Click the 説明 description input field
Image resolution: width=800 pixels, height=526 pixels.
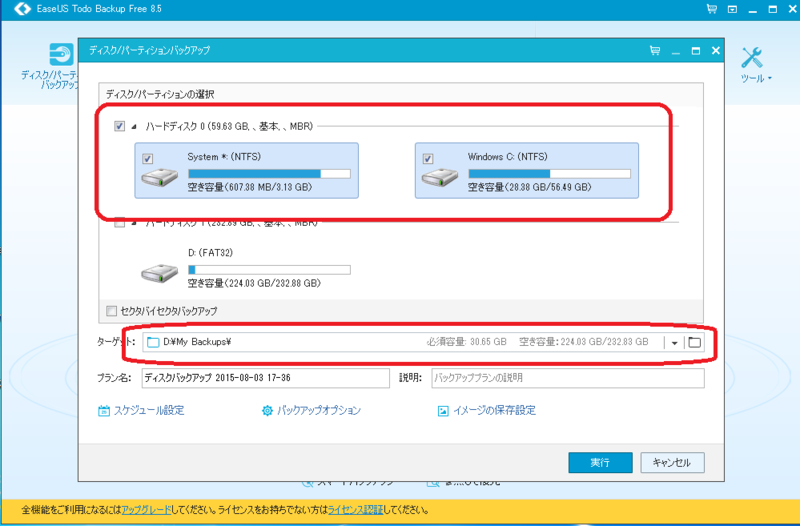pos(568,378)
